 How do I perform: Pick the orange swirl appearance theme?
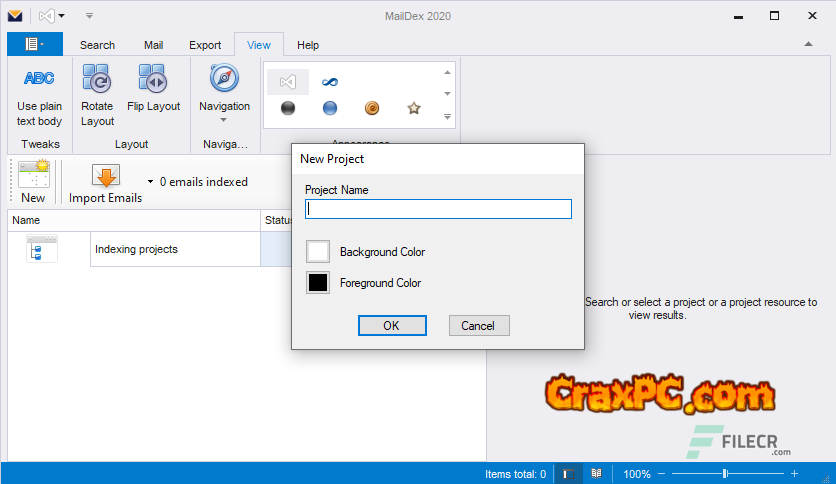click(x=372, y=108)
